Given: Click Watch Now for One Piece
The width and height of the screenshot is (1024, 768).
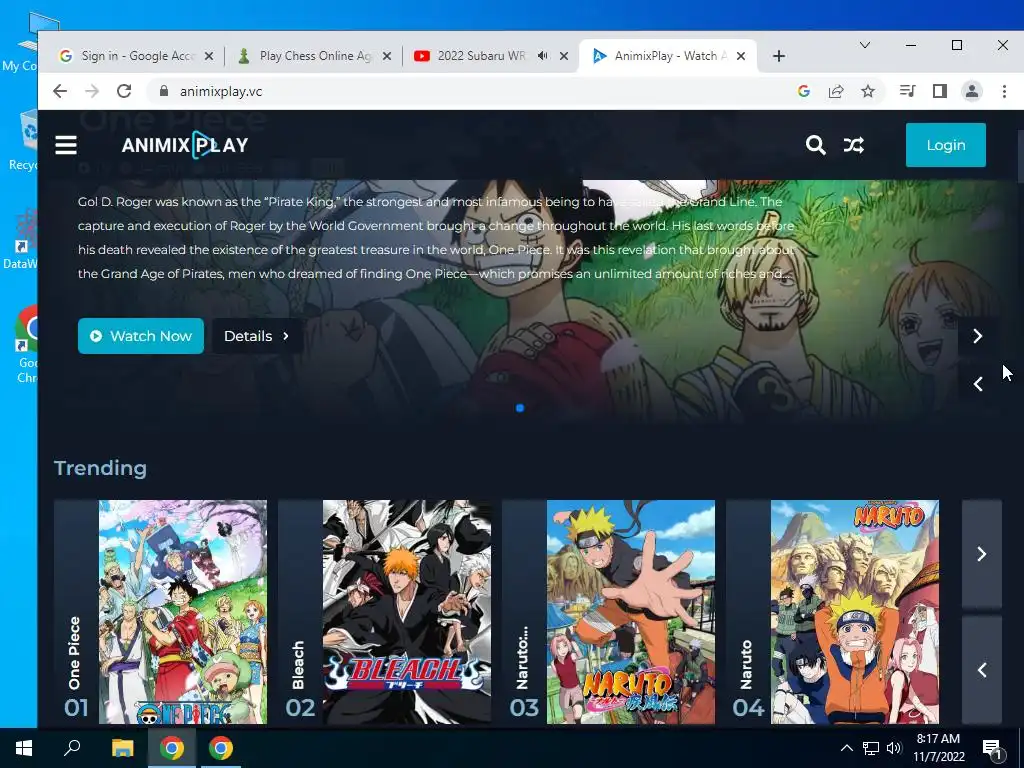Looking at the screenshot, I should pyautogui.click(x=140, y=336).
